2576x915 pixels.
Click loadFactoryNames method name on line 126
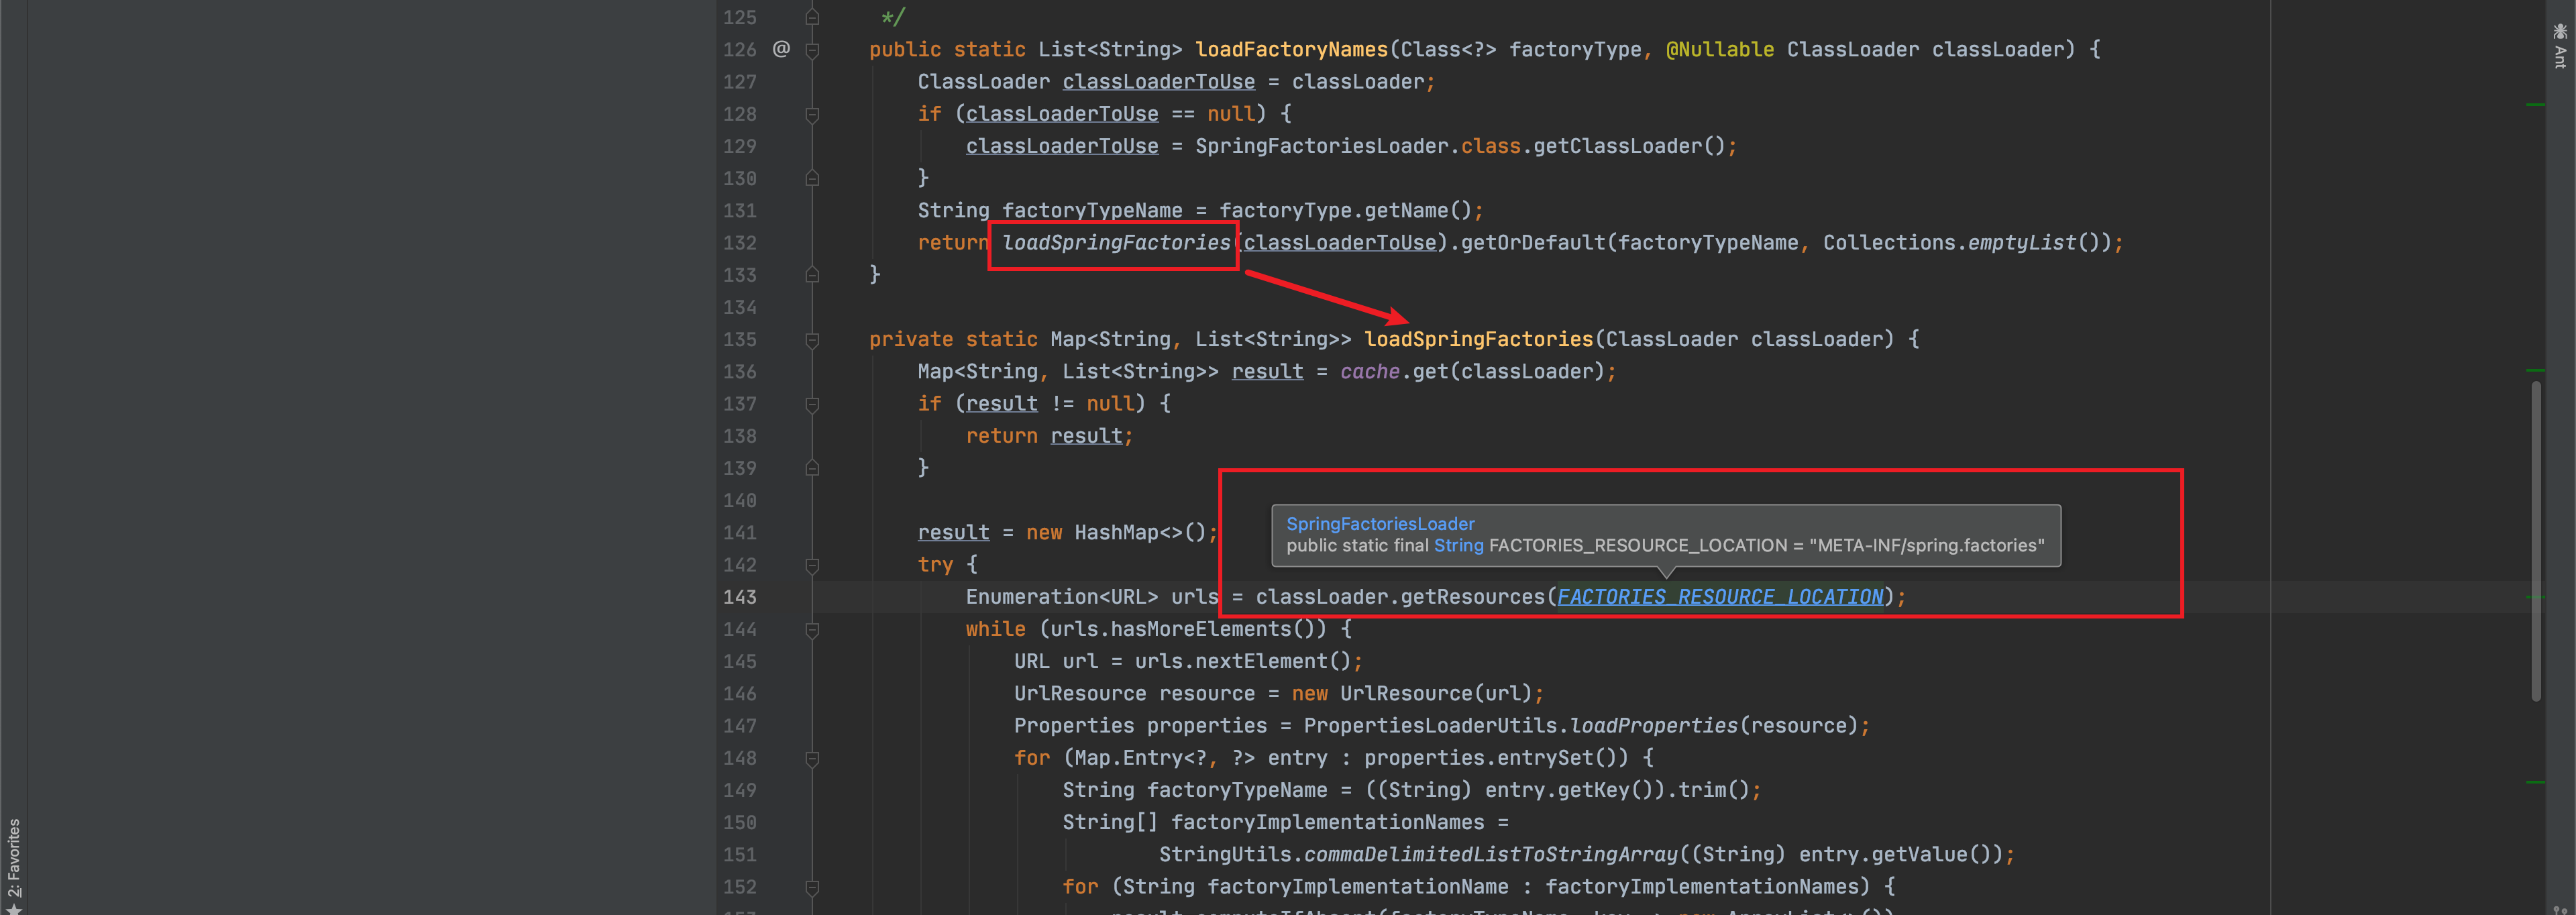(1291, 49)
